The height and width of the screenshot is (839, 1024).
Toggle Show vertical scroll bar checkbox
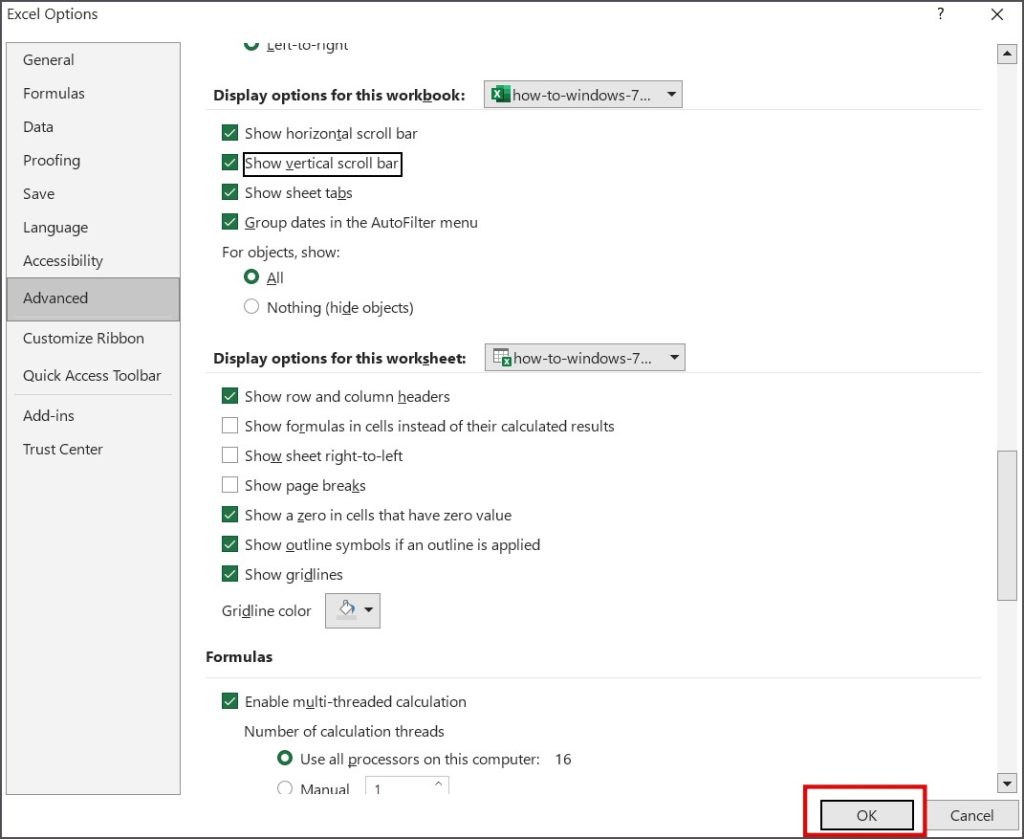[x=230, y=163]
